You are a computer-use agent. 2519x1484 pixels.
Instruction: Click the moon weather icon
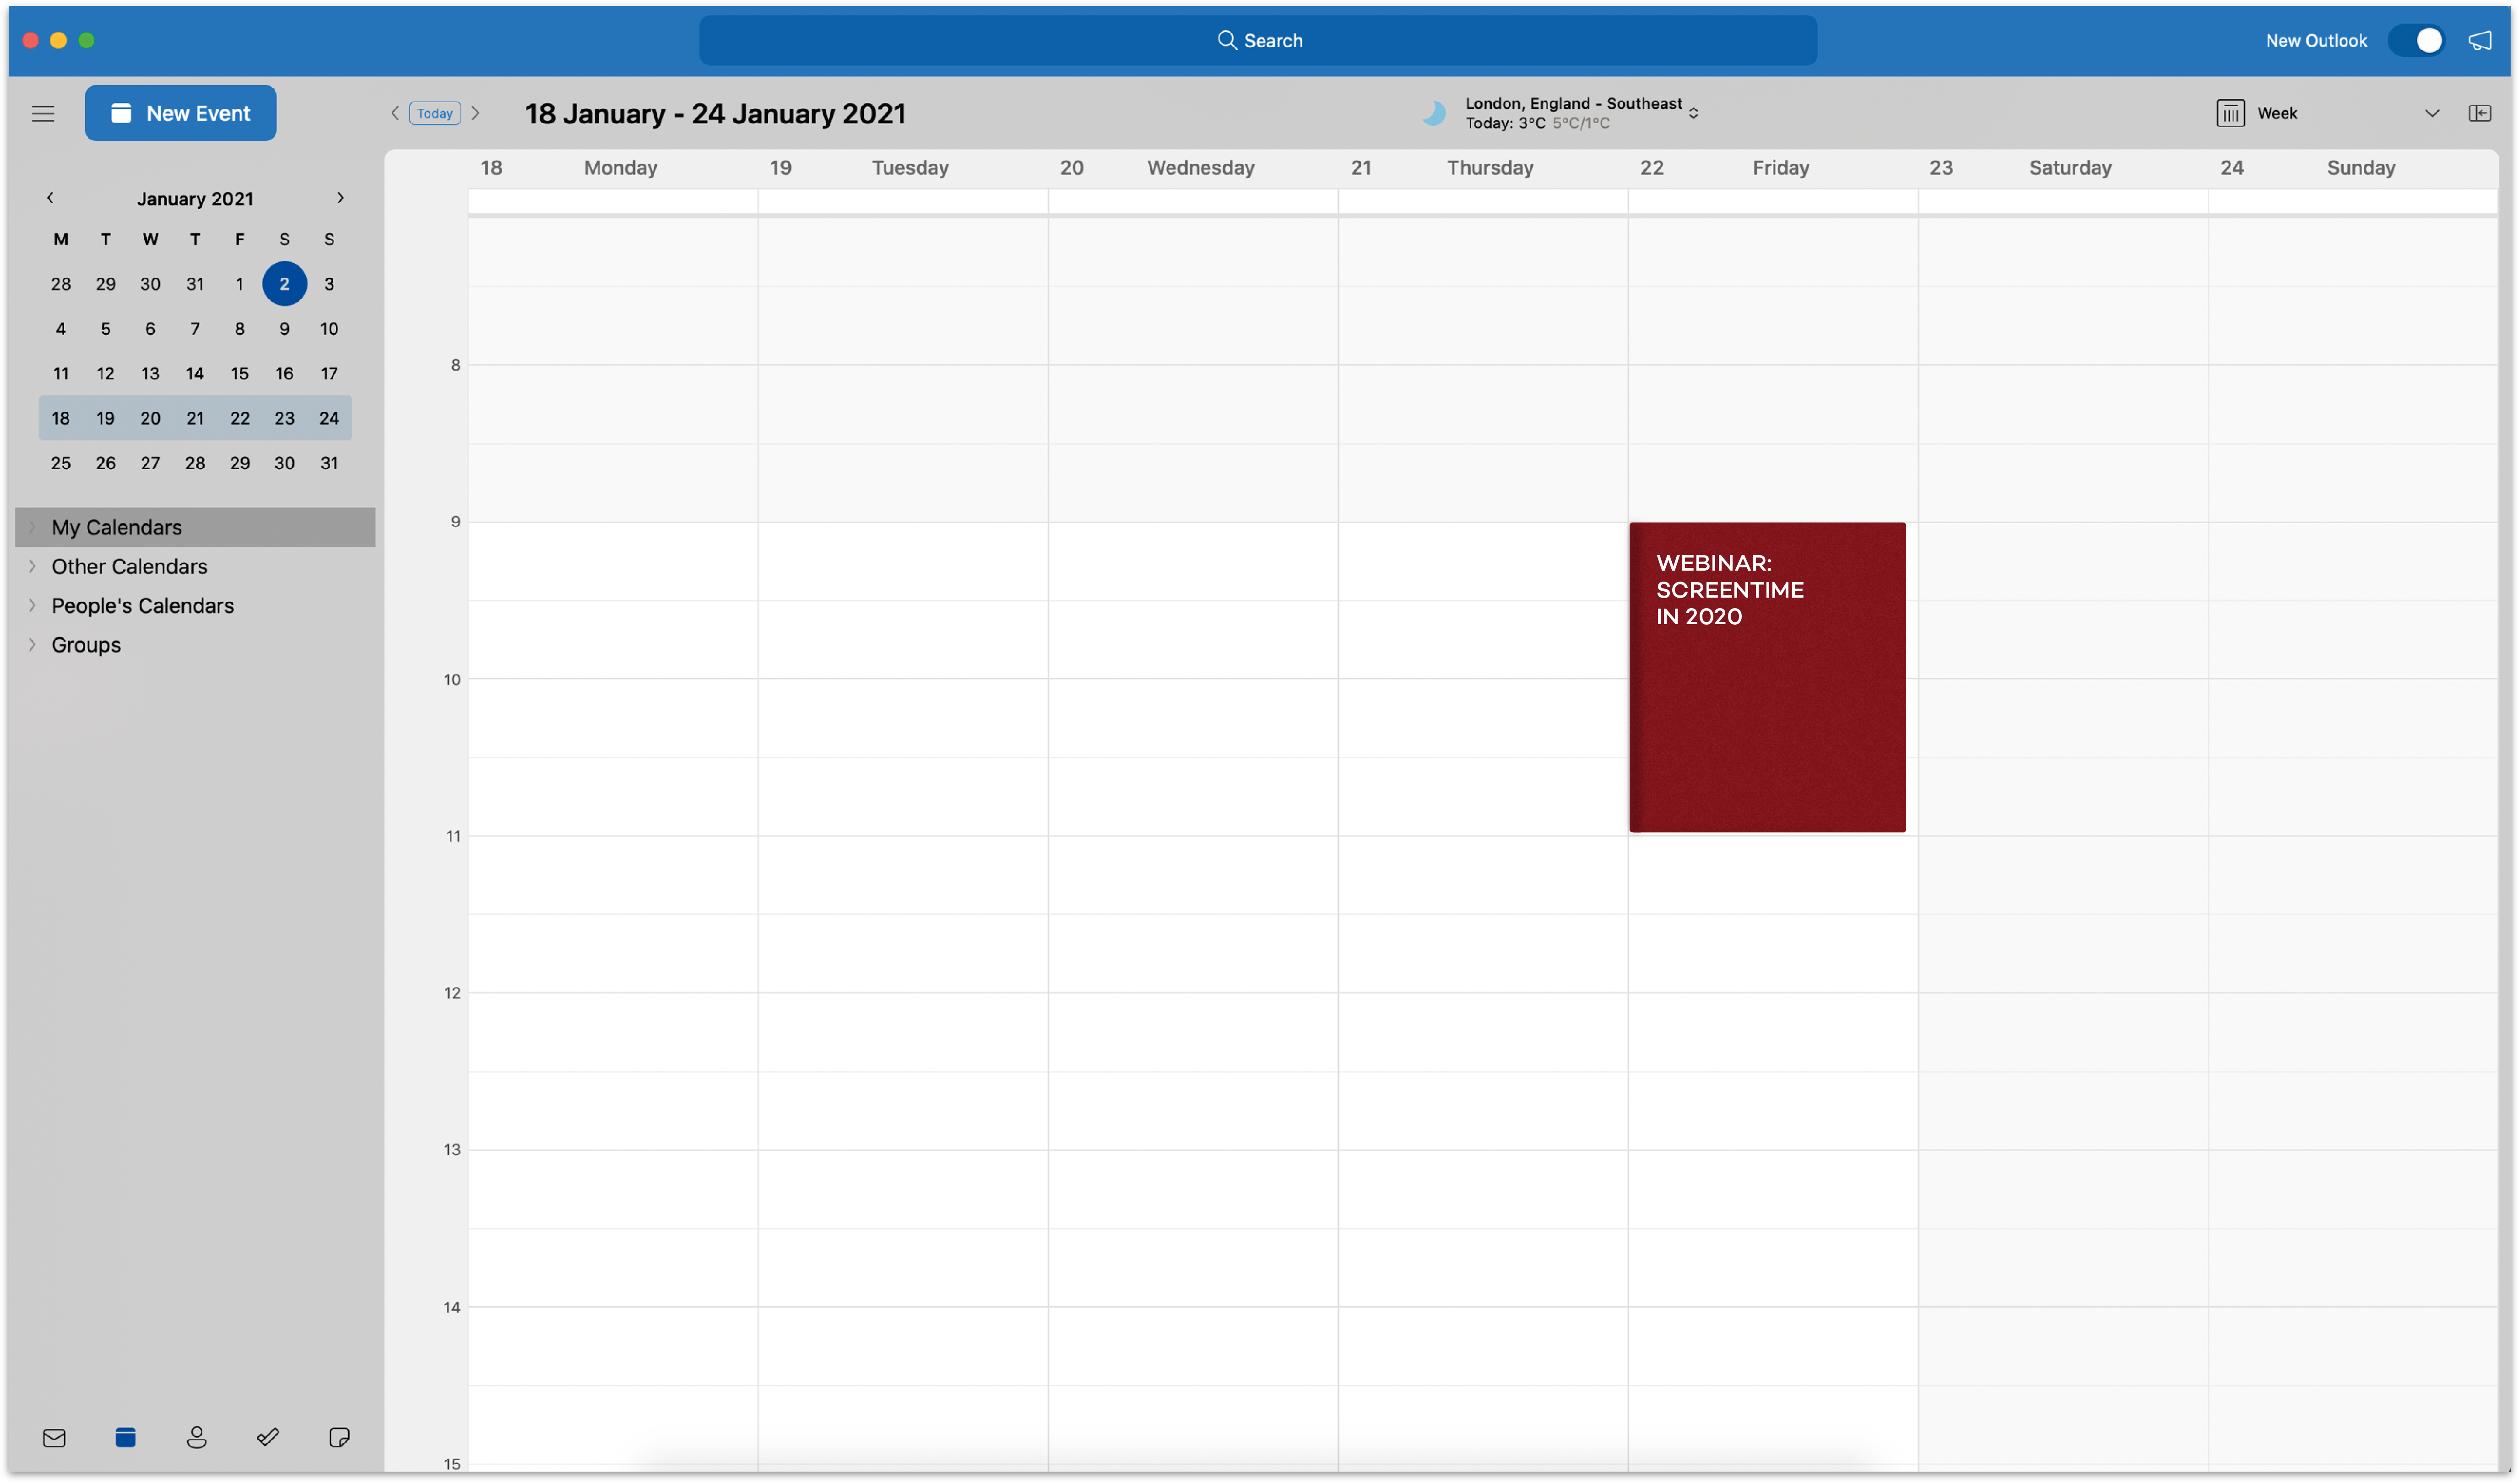pos(1434,113)
